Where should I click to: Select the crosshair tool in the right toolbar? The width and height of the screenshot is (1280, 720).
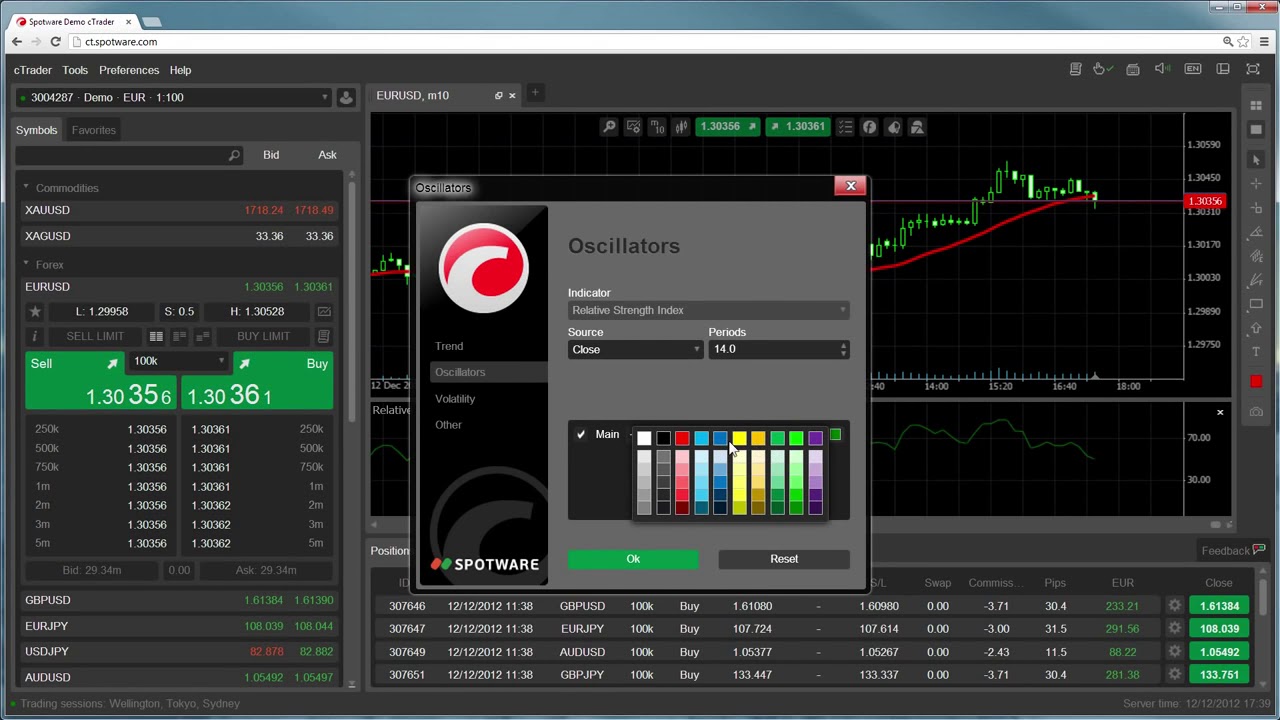click(x=1256, y=184)
